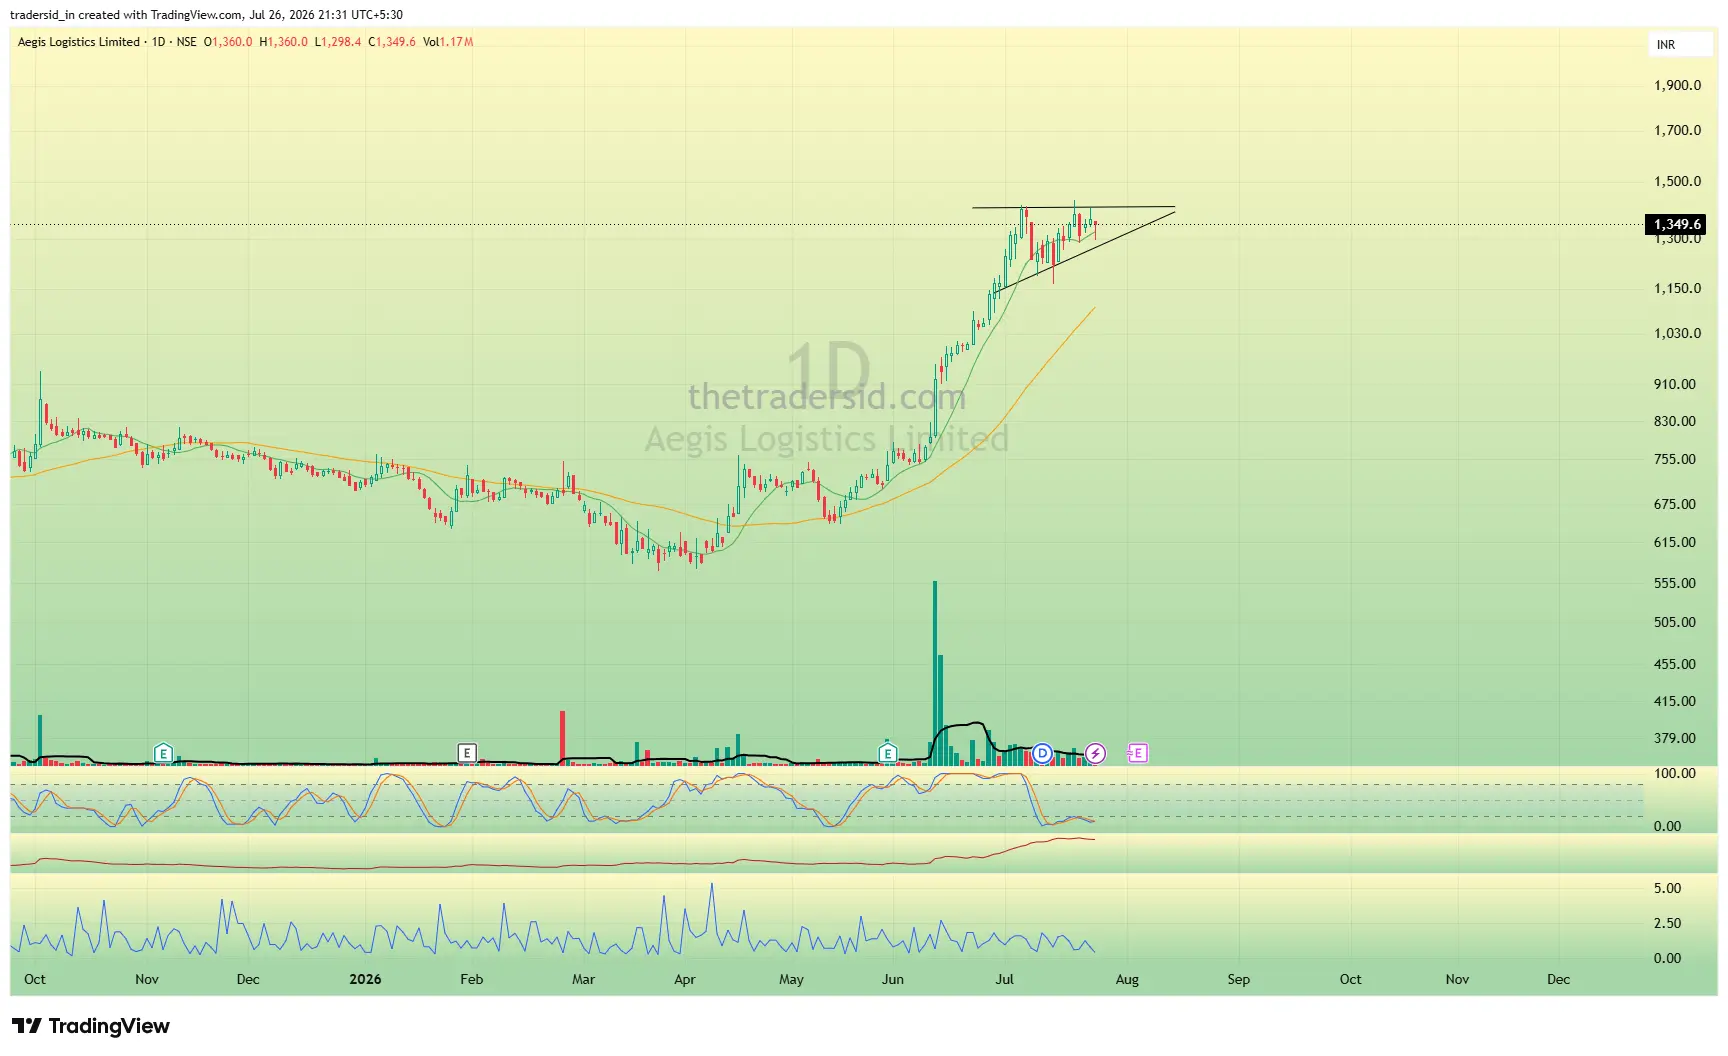The height and width of the screenshot is (1056, 1728).
Task: Click the tall red volume bar near March
Action: tap(562, 737)
